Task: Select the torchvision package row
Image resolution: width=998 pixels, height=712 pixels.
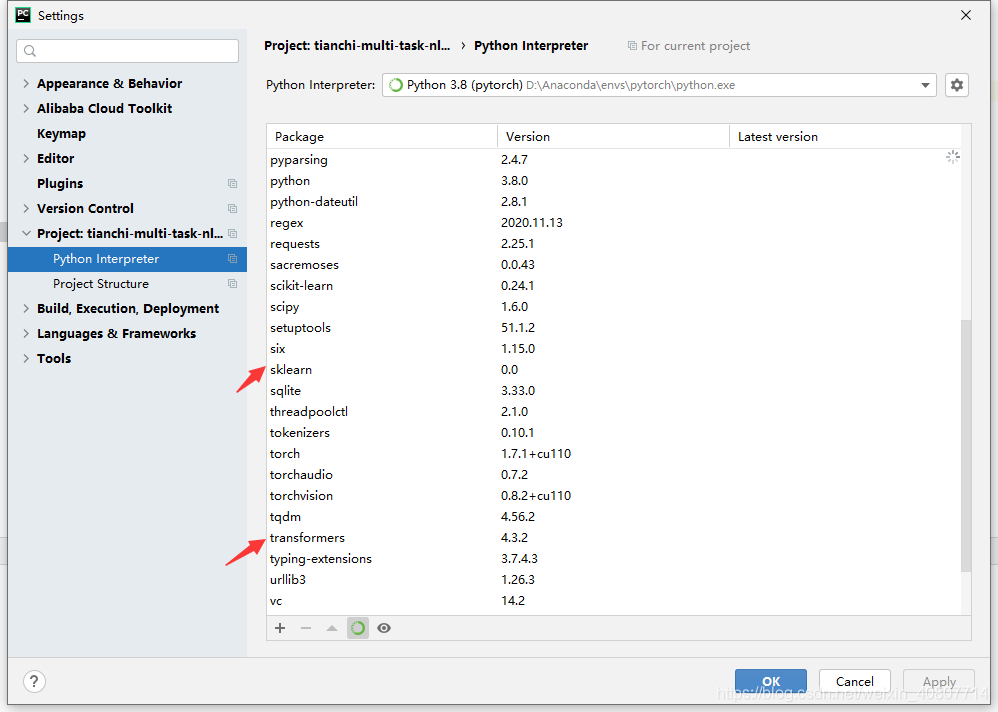Action: point(614,496)
